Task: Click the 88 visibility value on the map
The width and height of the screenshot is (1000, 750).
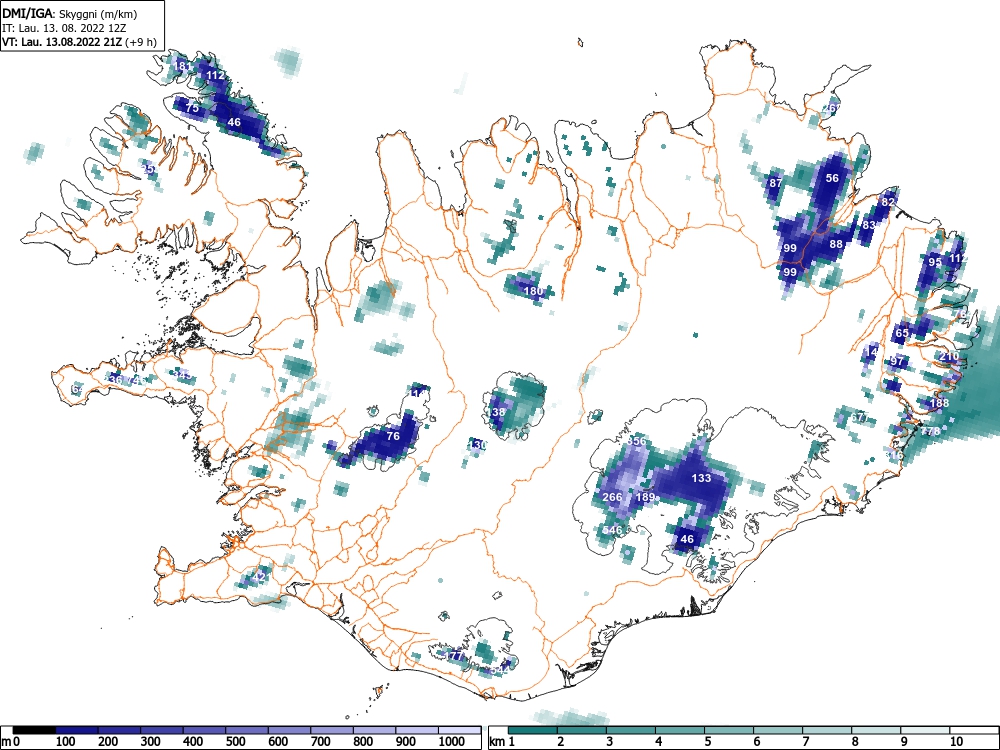Action: (x=836, y=244)
